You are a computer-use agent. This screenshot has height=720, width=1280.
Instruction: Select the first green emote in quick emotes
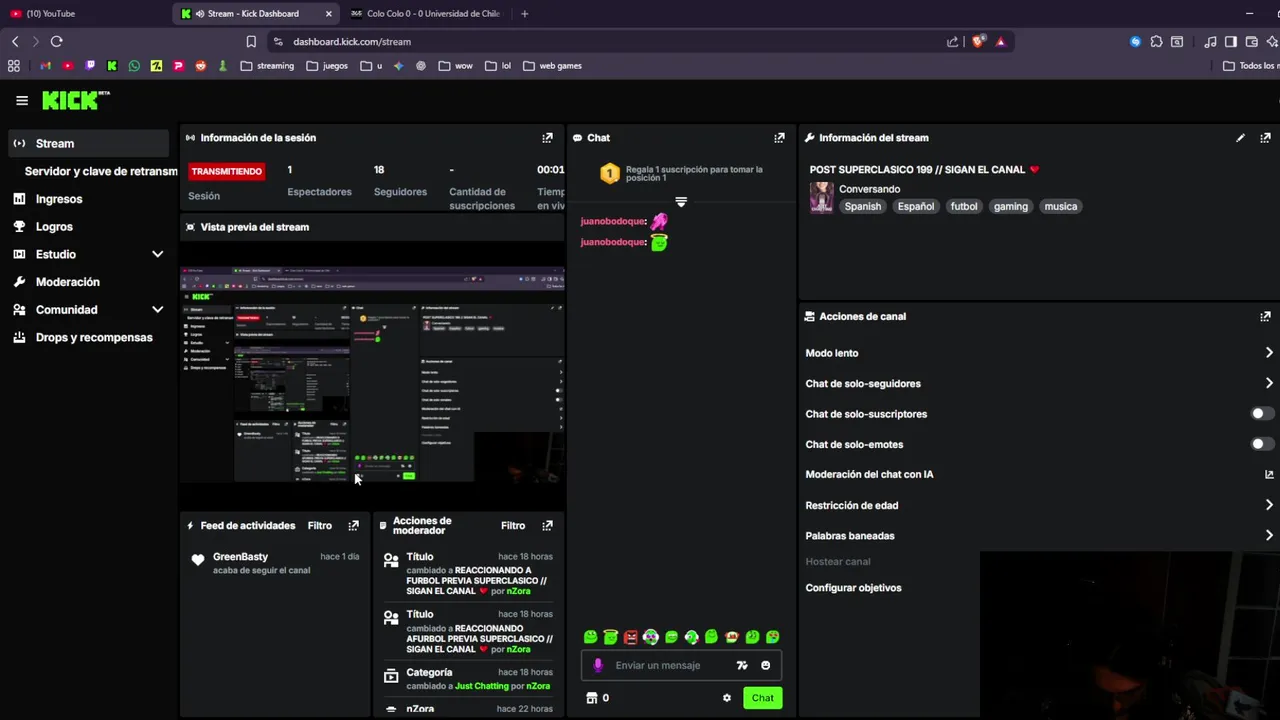590,637
